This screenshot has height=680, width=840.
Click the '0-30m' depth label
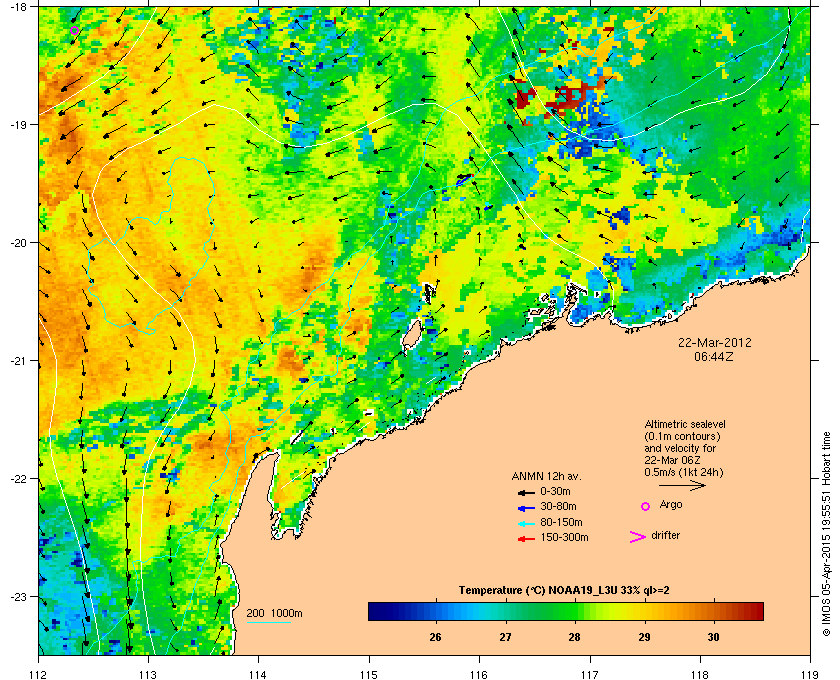[555, 491]
